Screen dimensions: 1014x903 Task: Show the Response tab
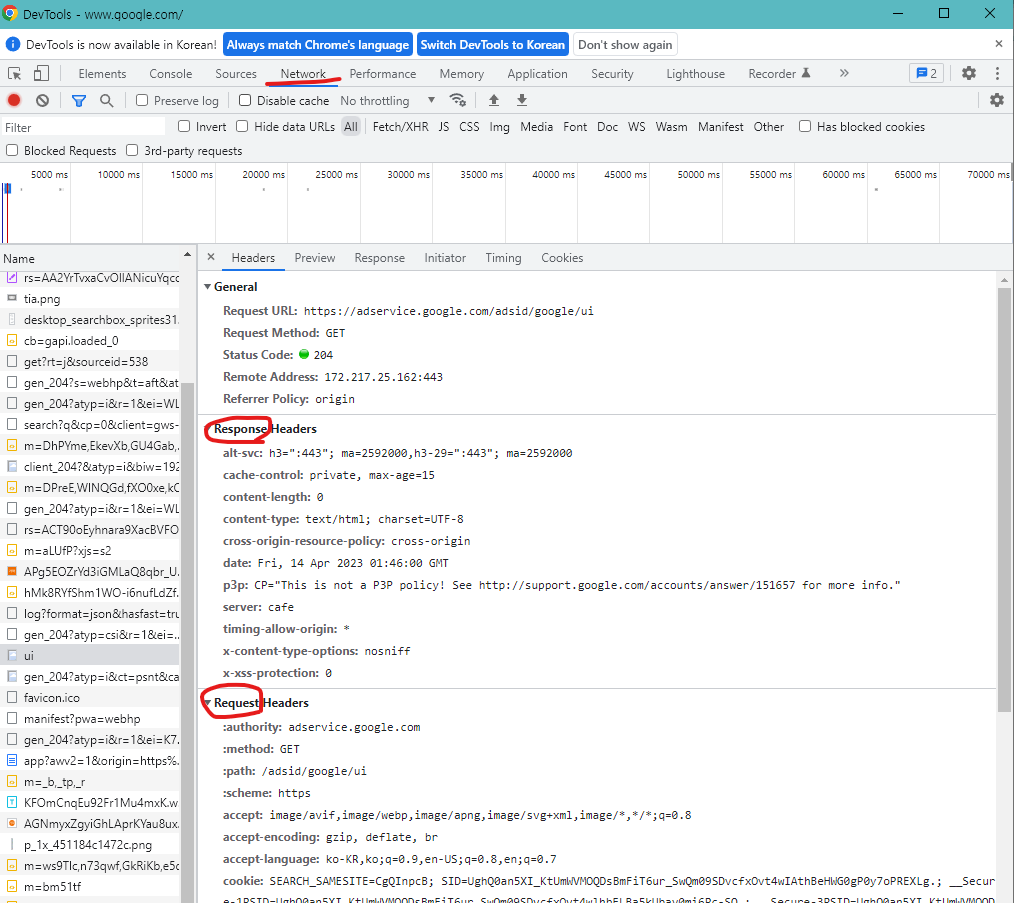(x=380, y=257)
